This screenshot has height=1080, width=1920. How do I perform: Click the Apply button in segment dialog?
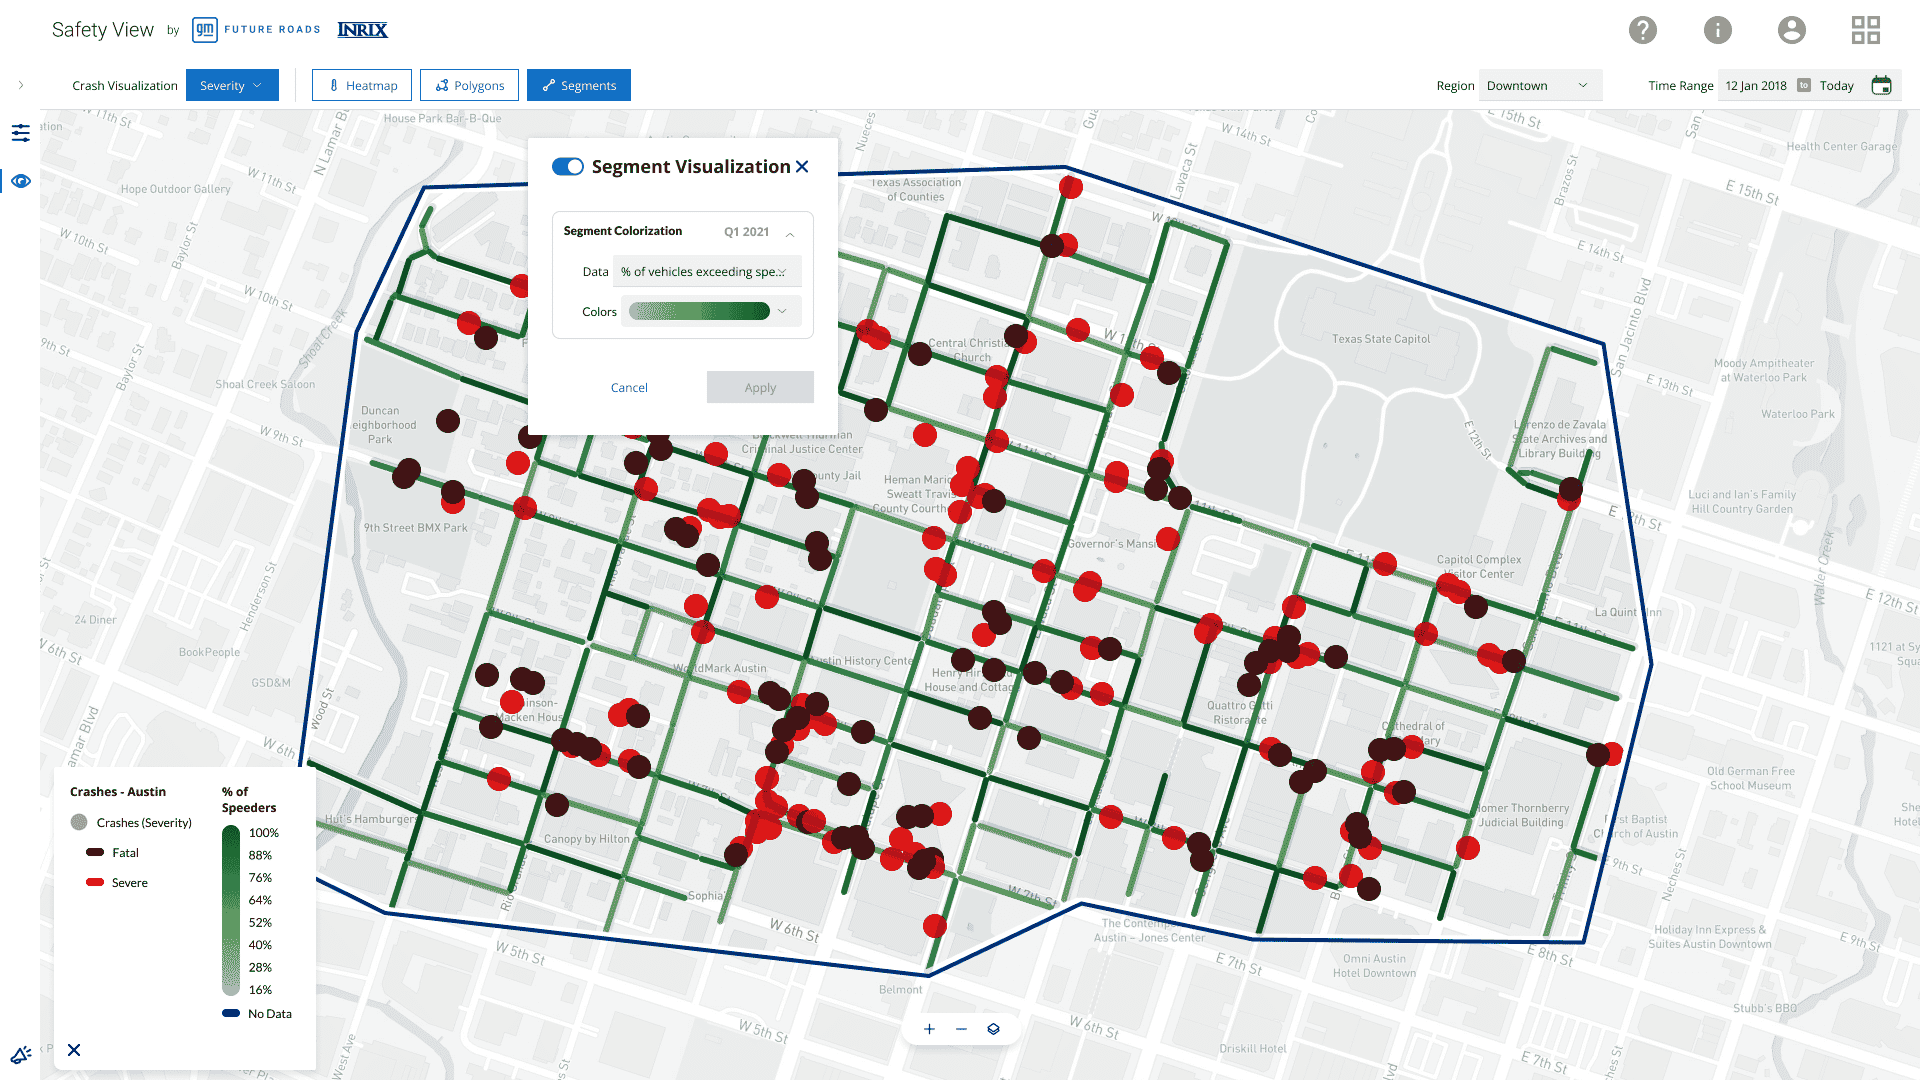pyautogui.click(x=758, y=386)
